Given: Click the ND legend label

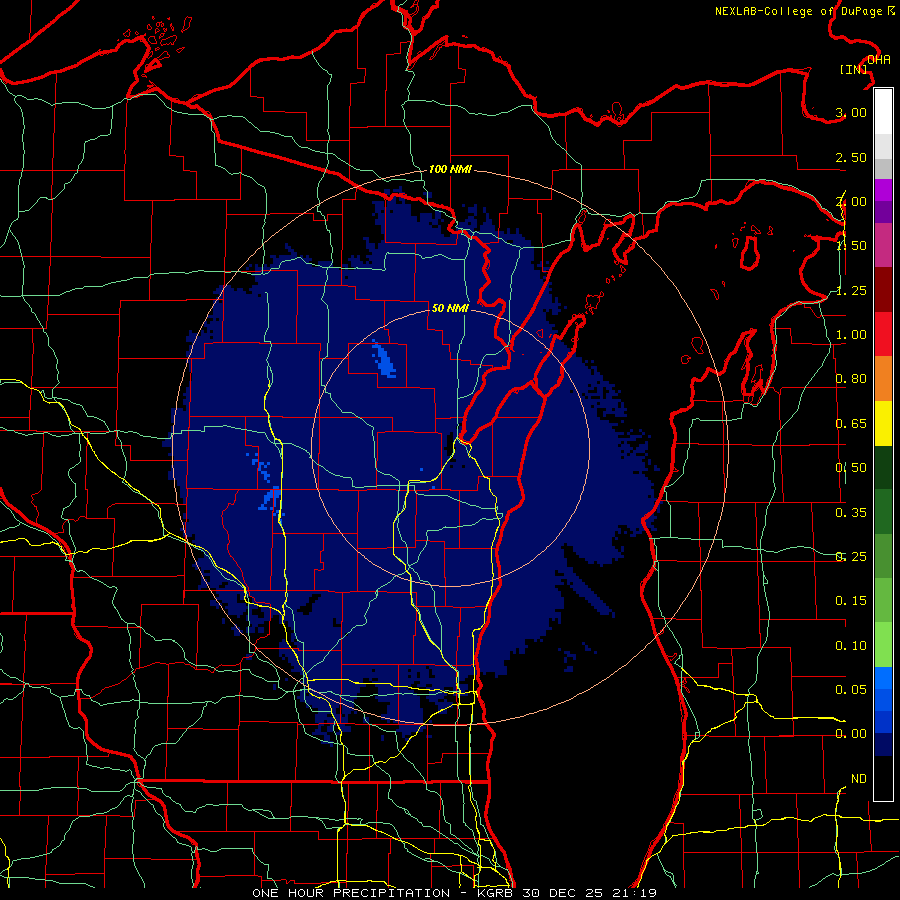Looking at the screenshot, I should tap(859, 779).
